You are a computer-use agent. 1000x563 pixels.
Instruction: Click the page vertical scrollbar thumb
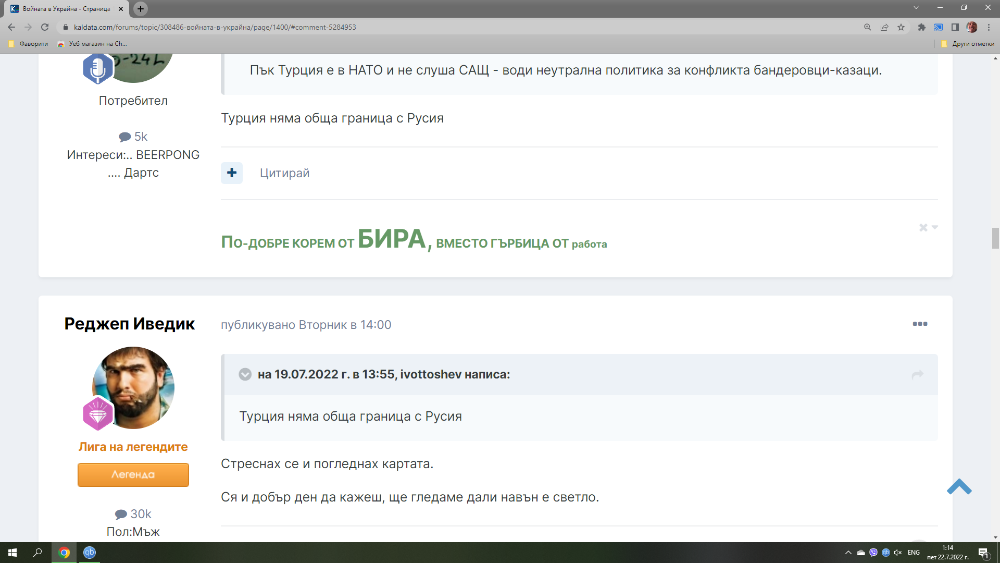point(995,238)
